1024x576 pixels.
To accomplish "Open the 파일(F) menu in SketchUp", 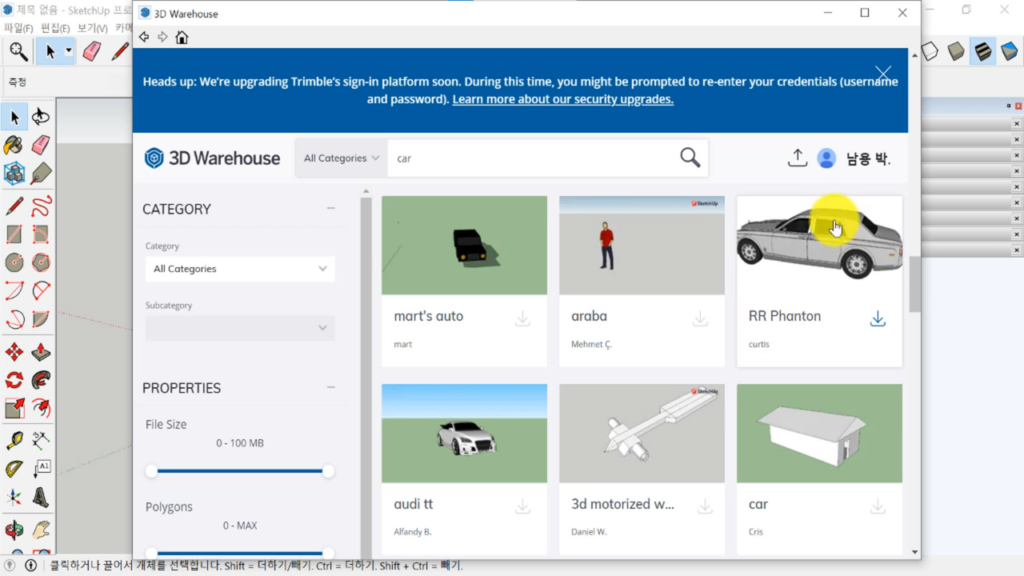I will (x=18, y=27).
